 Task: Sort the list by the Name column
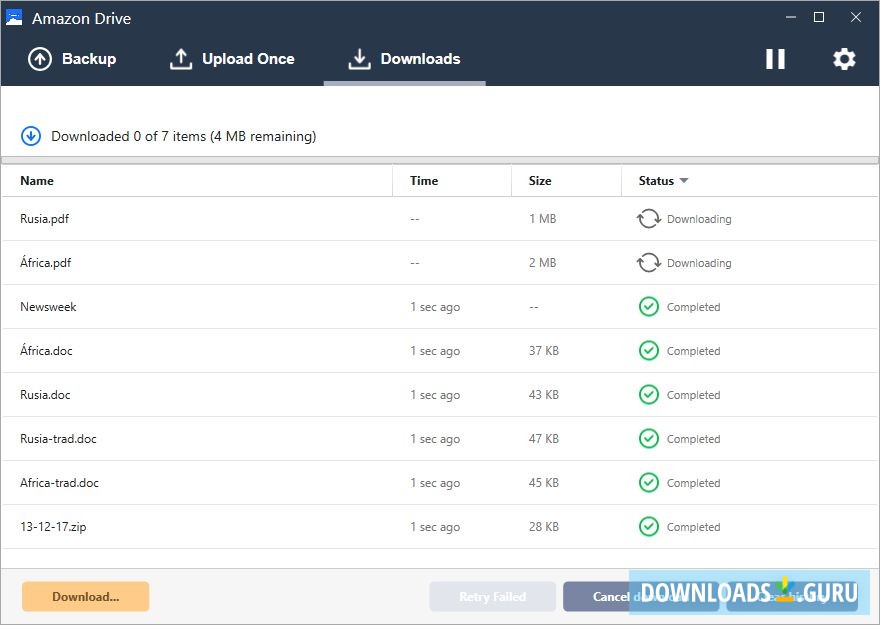click(x=36, y=181)
